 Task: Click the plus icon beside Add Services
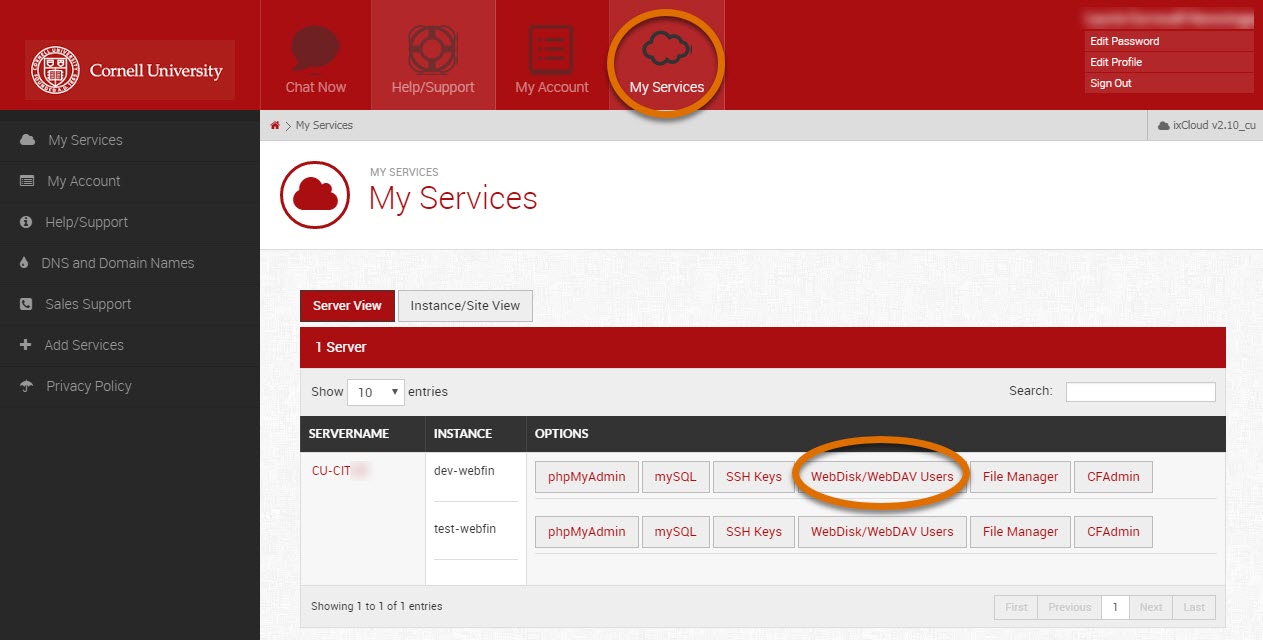click(x=25, y=345)
